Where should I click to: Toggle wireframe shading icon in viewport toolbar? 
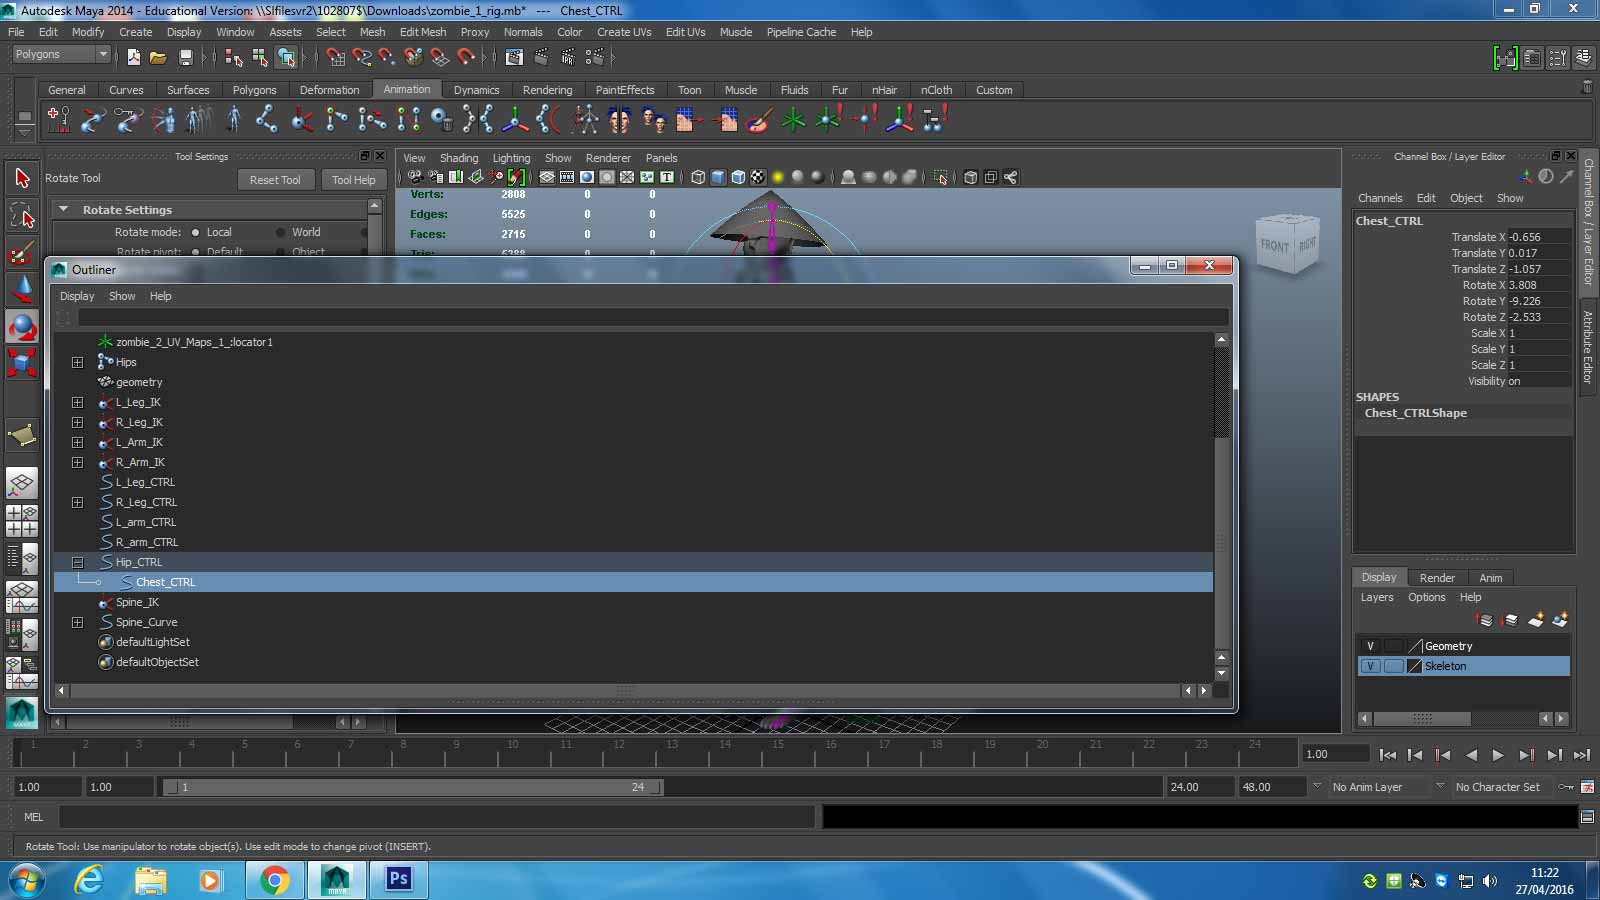coord(698,177)
